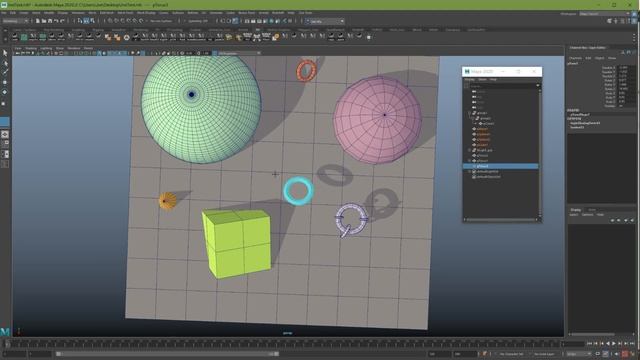Select the arrow Select tool in toolbox
Screen dimensions: 640x360
coord(5,53)
